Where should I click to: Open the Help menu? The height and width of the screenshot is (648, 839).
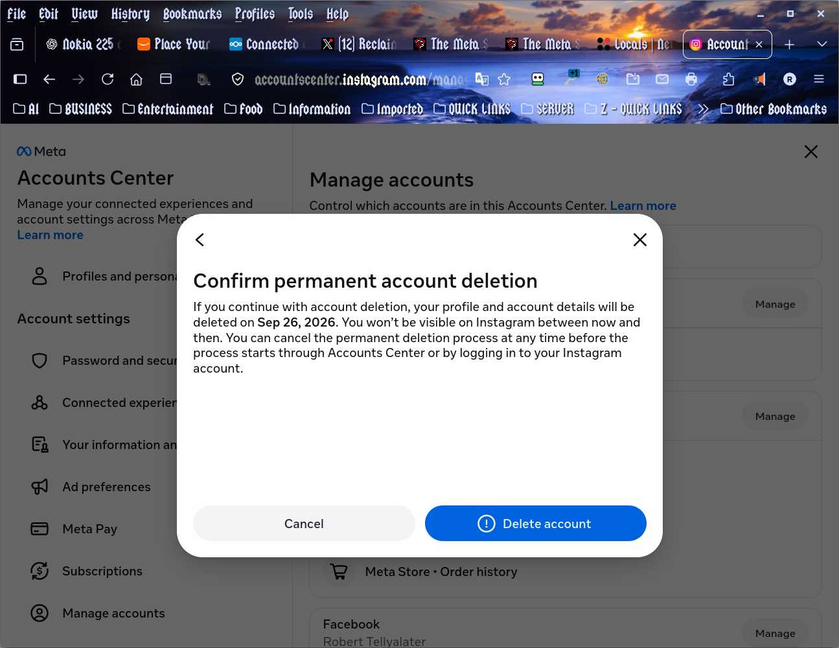337,14
